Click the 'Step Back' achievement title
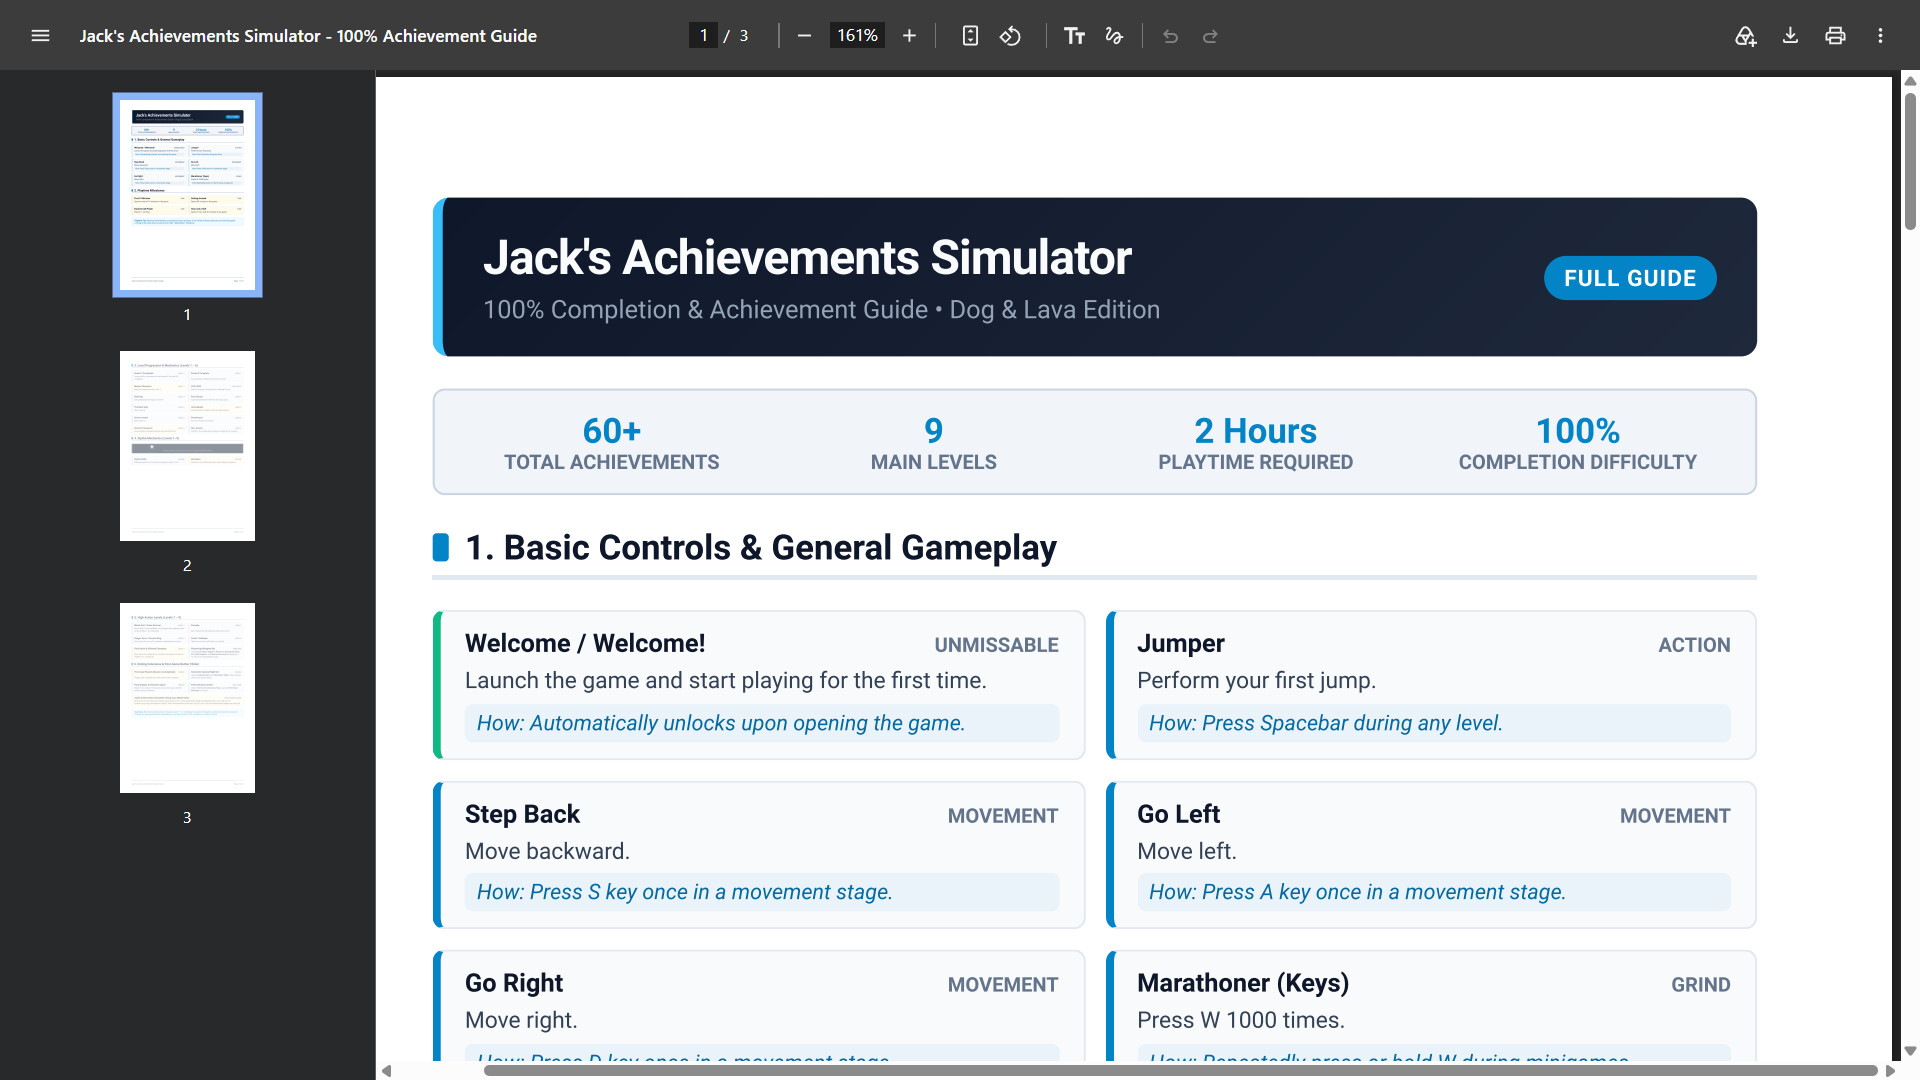The image size is (1920, 1080). coord(522,815)
